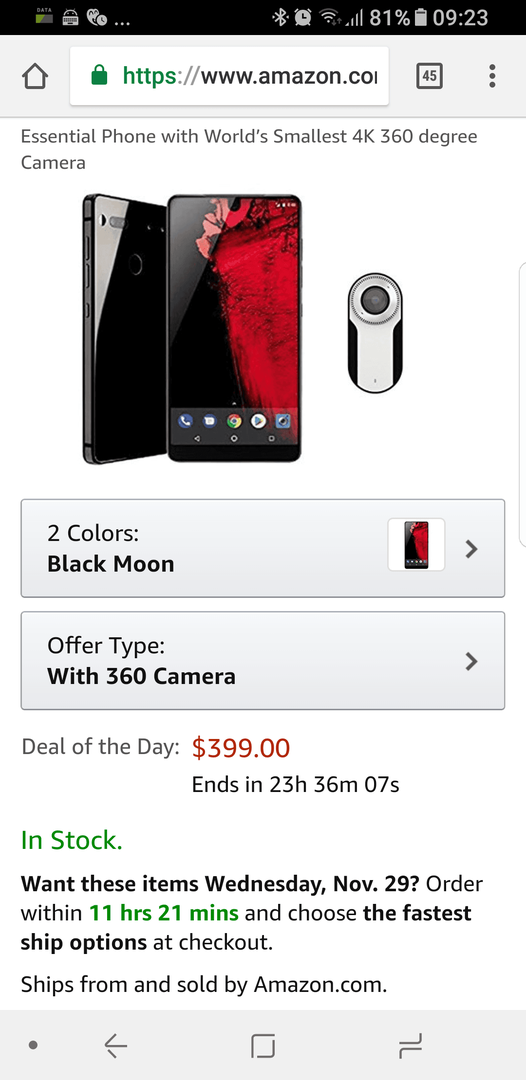Expand the 2 Colors Black Moon selector
The width and height of the screenshot is (526, 1080).
263,548
